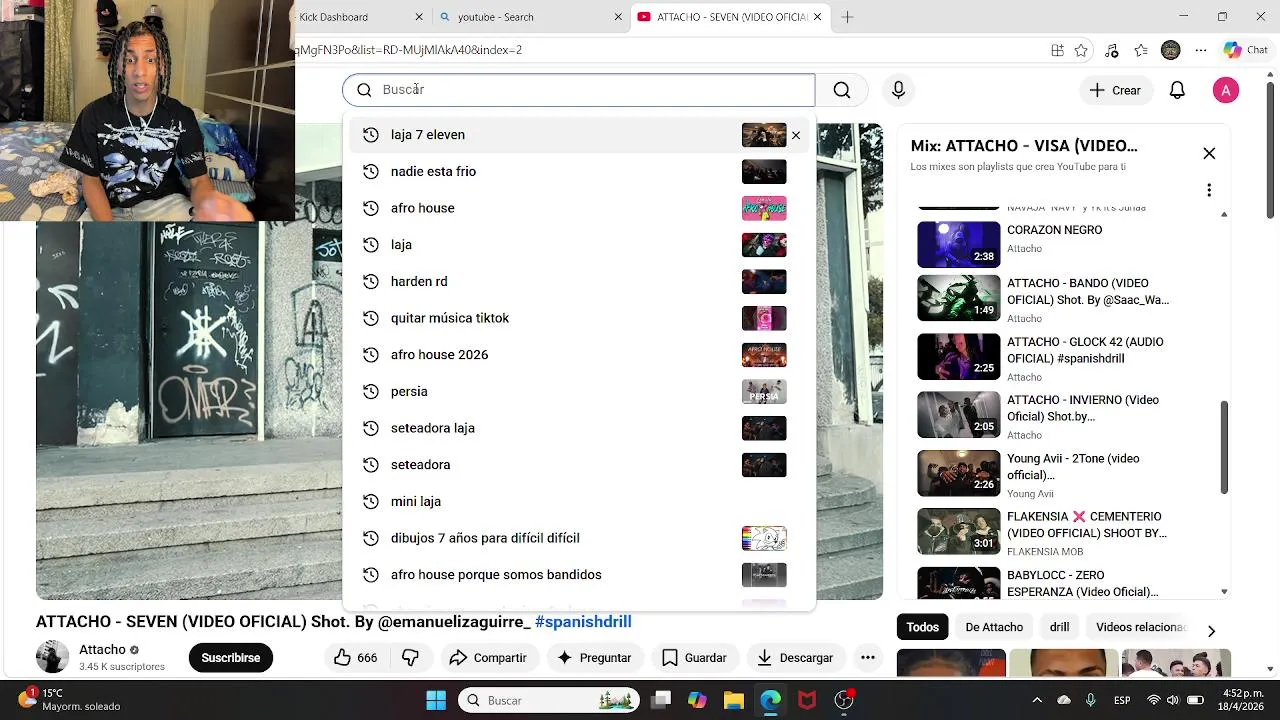Click the playlist panel scrollbar
Screen dimensions: 1280x720
pos(1224,447)
